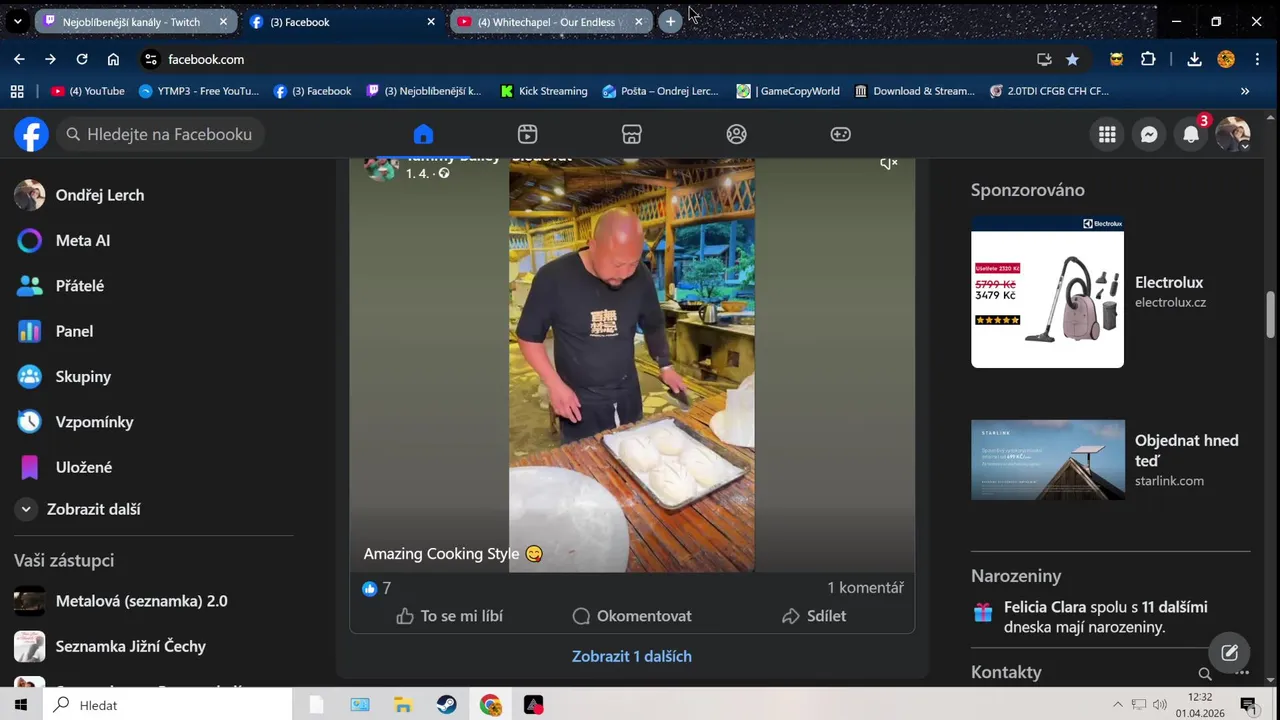Show more bookmarks chevron

[1245, 91]
